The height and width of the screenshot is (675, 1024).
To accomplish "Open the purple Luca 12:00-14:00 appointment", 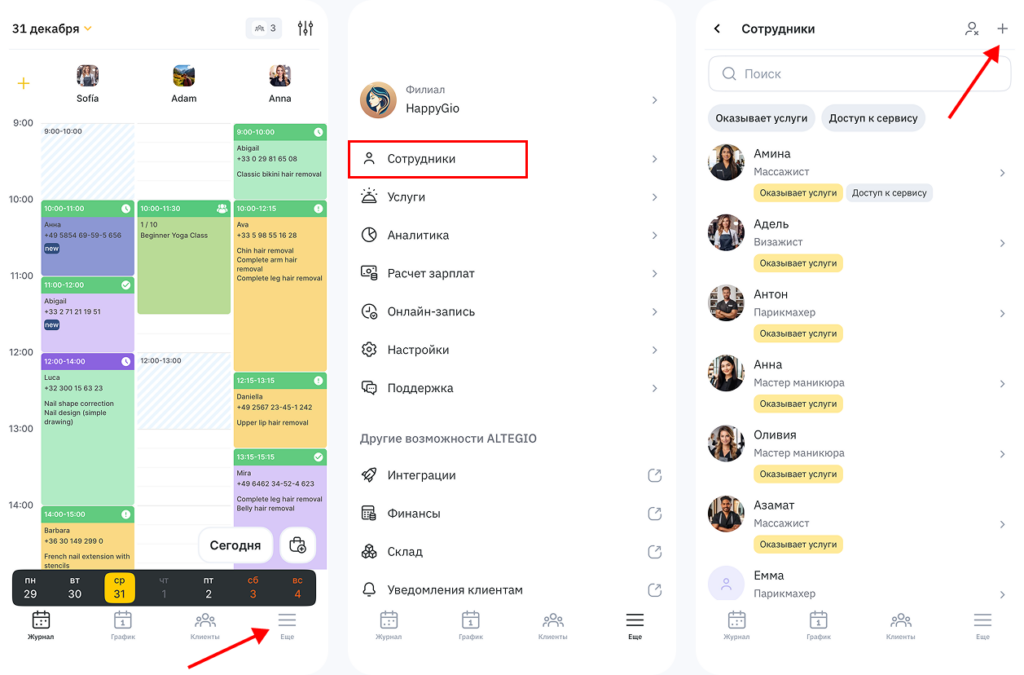I will pos(88,429).
